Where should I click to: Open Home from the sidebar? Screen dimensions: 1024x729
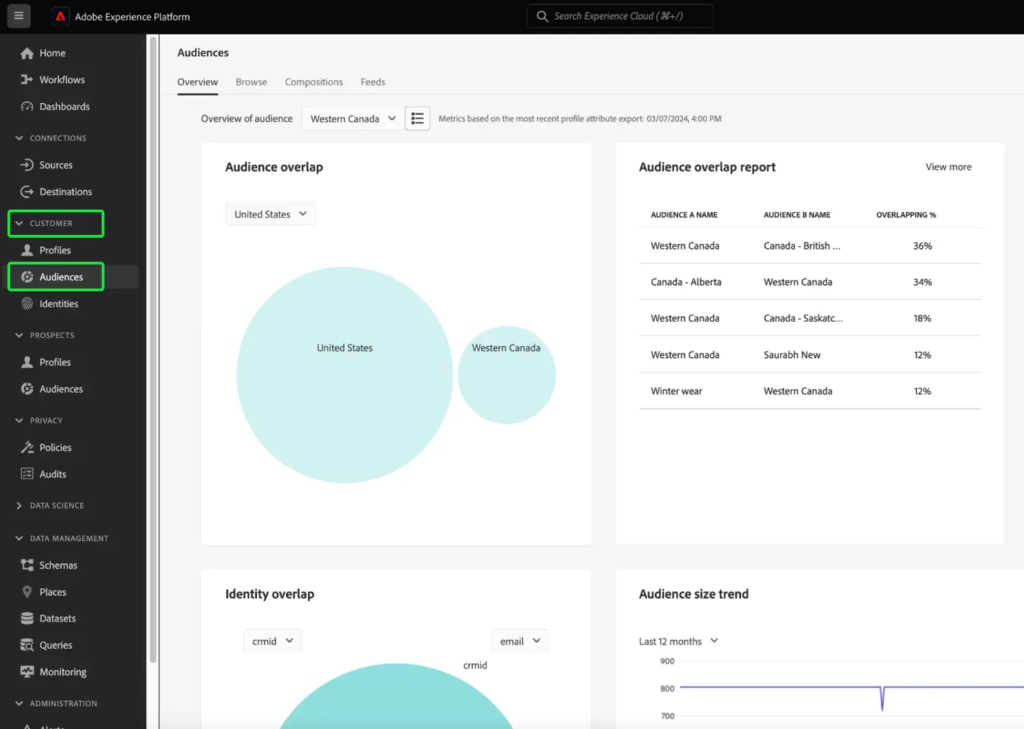coord(52,53)
